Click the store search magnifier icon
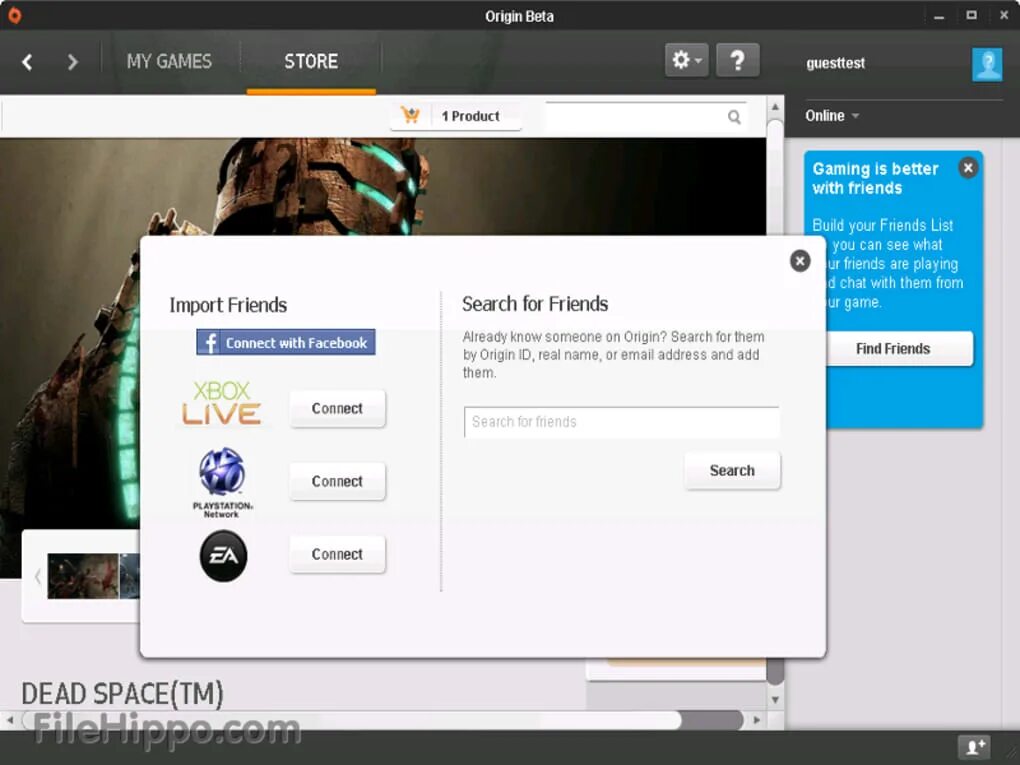 click(x=734, y=116)
